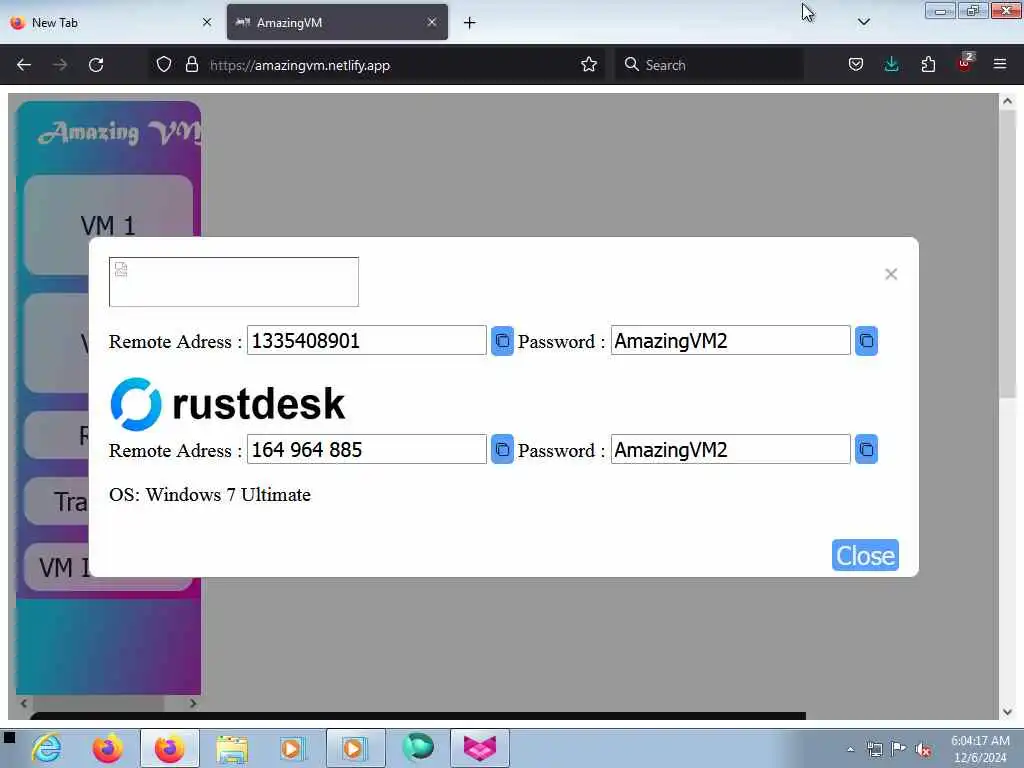The image size is (1024, 768).
Task: Click the rustdesk logo
Action: (227, 404)
